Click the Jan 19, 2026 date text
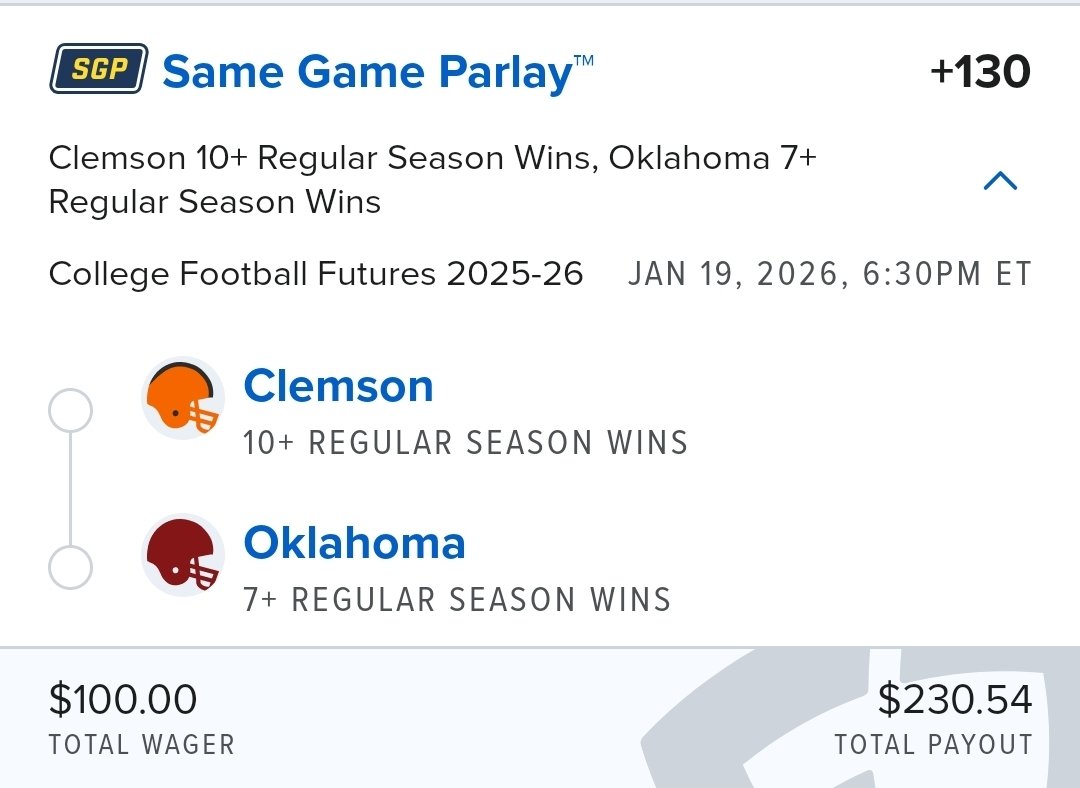 tap(829, 273)
